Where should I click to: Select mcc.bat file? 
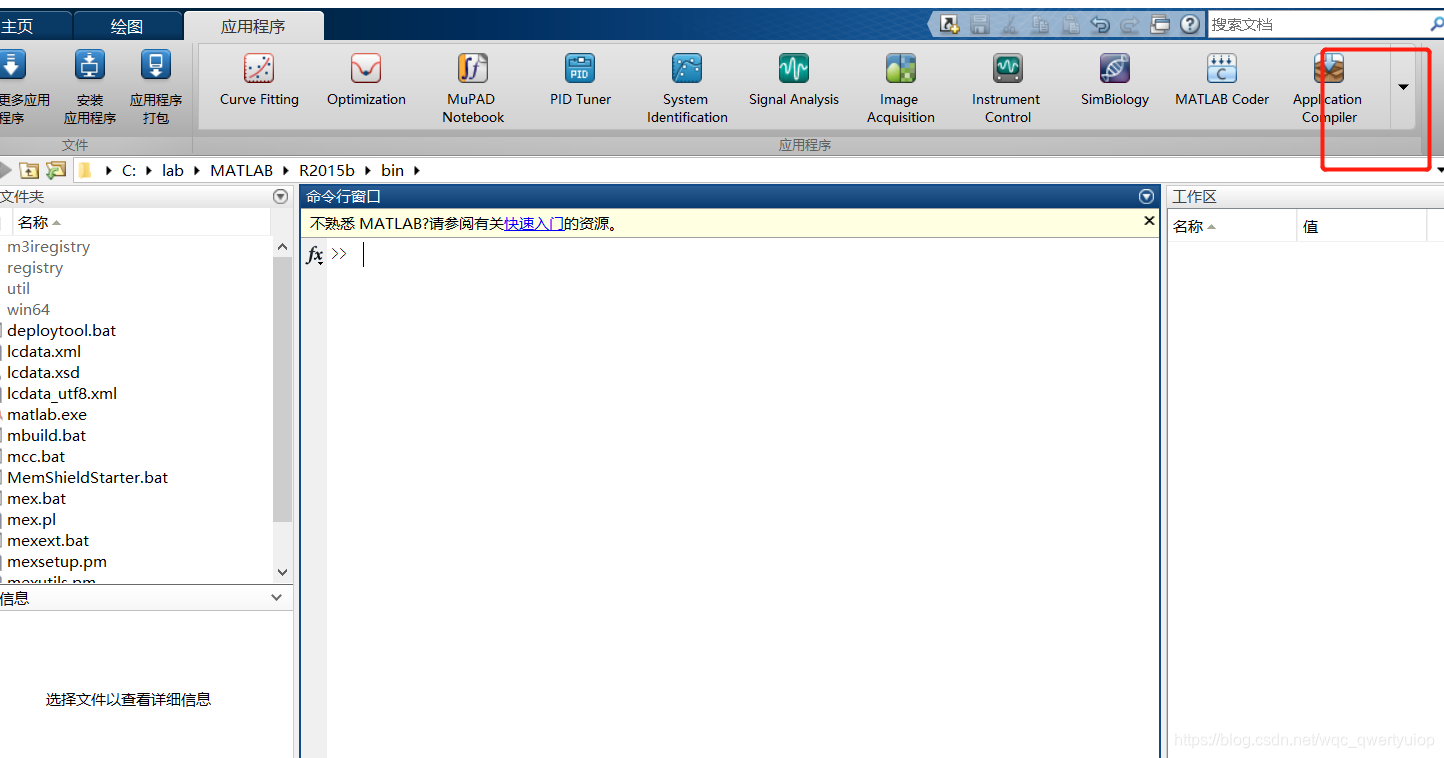pyautogui.click(x=36, y=456)
